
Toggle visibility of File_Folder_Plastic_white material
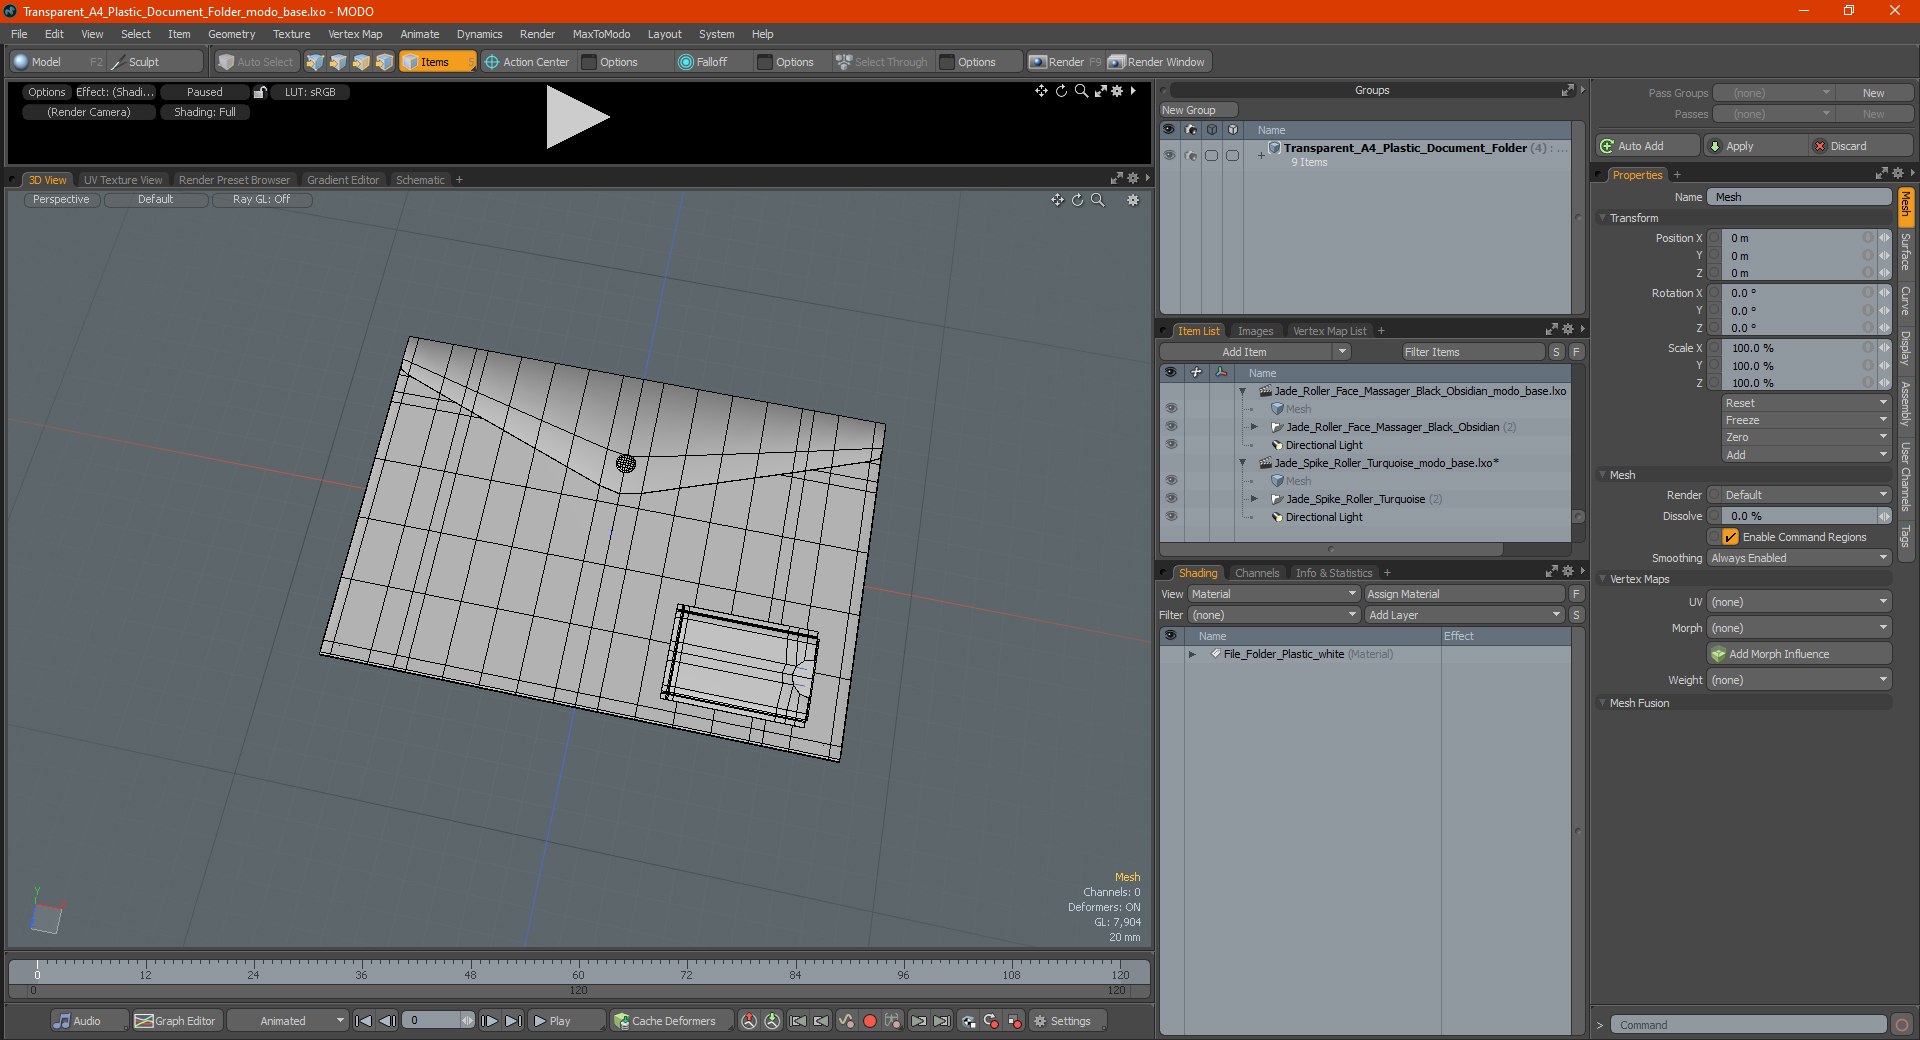(1170, 654)
